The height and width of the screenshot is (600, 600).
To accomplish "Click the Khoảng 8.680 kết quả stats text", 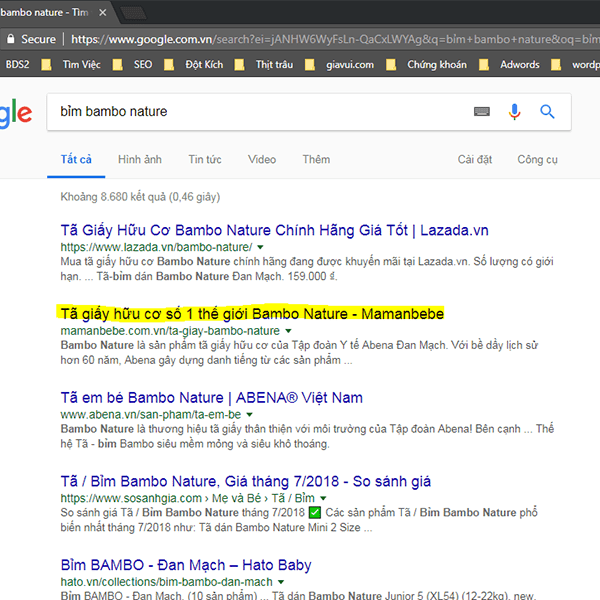I will pyautogui.click(x=140, y=197).
